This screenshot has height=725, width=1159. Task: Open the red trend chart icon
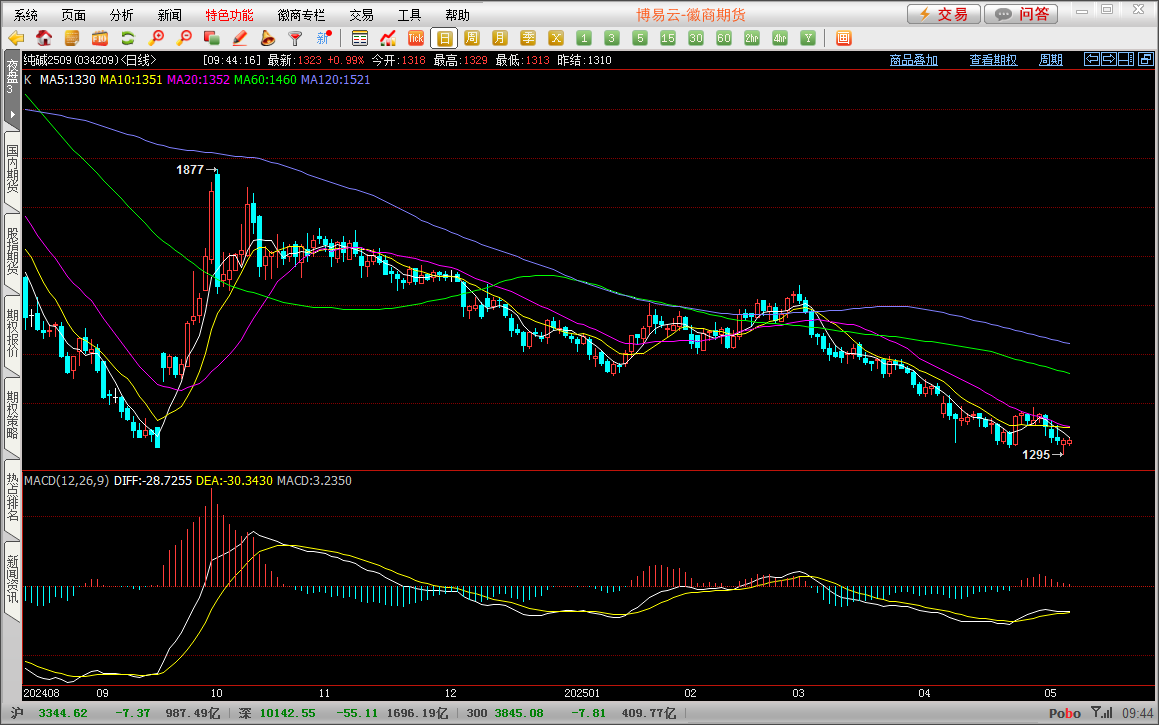click(x=388, y=38)
